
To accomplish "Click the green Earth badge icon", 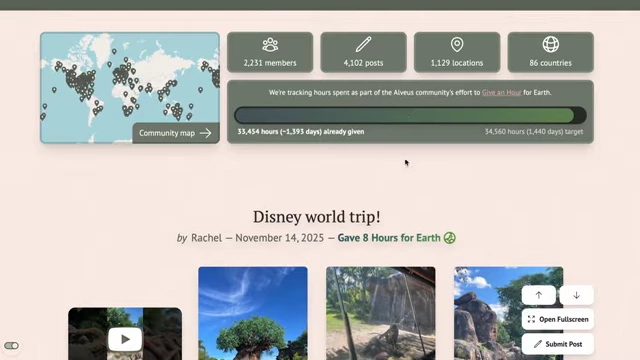I will coord(450,238).
